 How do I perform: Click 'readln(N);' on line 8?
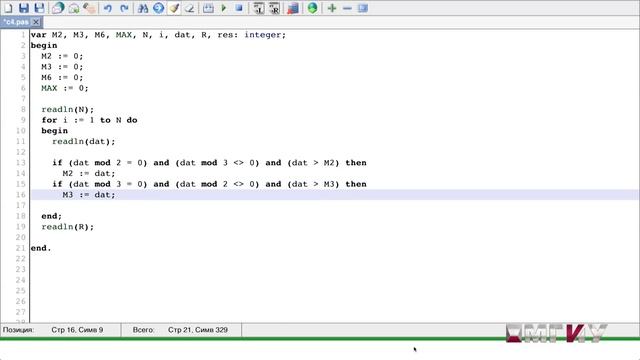tap(67, 109)
